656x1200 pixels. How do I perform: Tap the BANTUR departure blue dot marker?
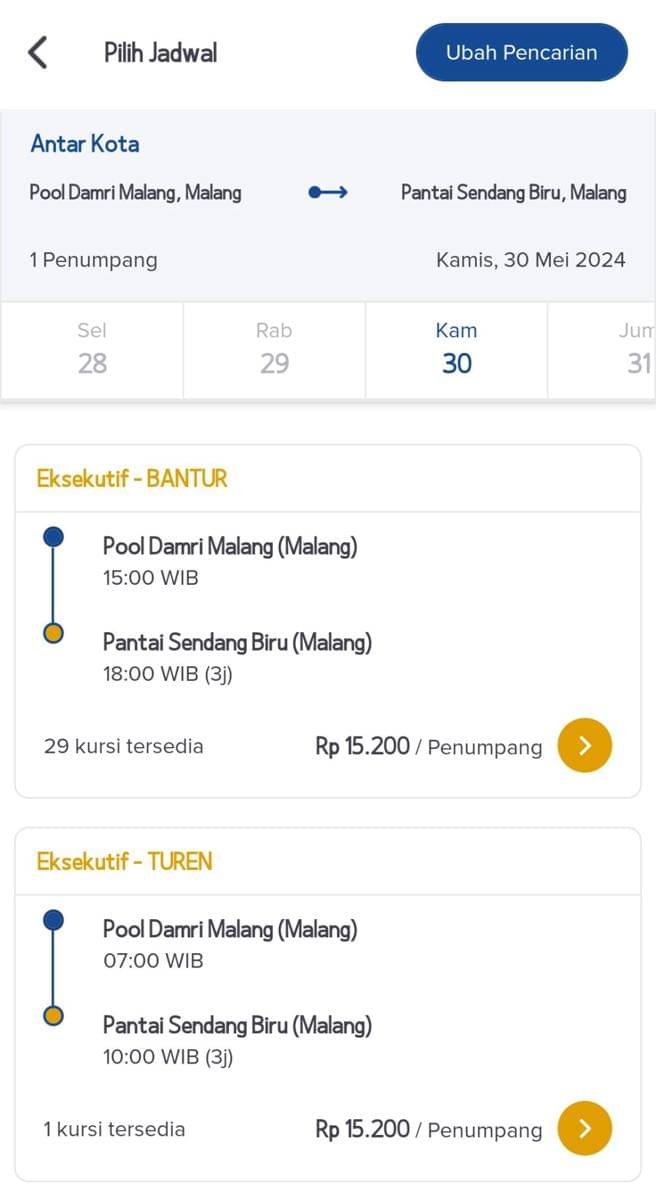pyautogui.click(x=54, y=538)
